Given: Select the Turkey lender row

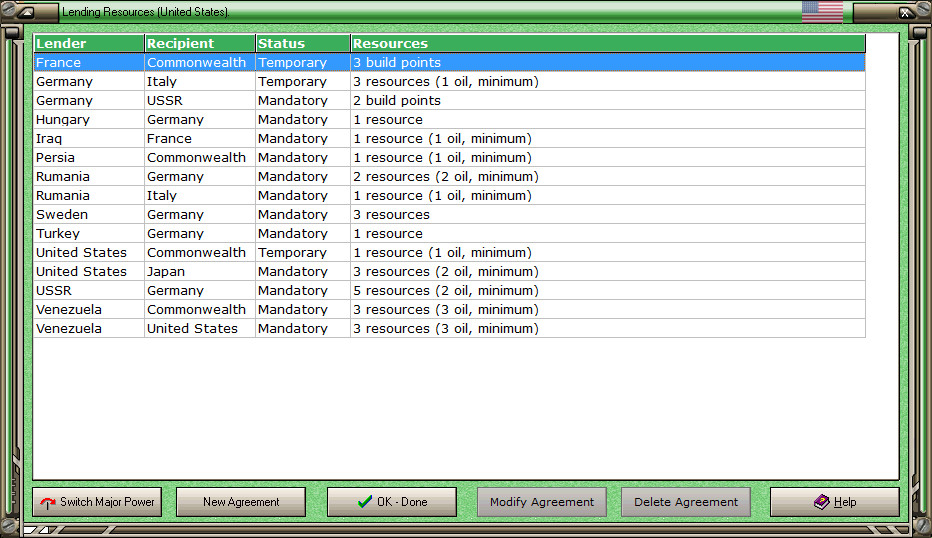Looking at the screenshot, I should [449, 234].
